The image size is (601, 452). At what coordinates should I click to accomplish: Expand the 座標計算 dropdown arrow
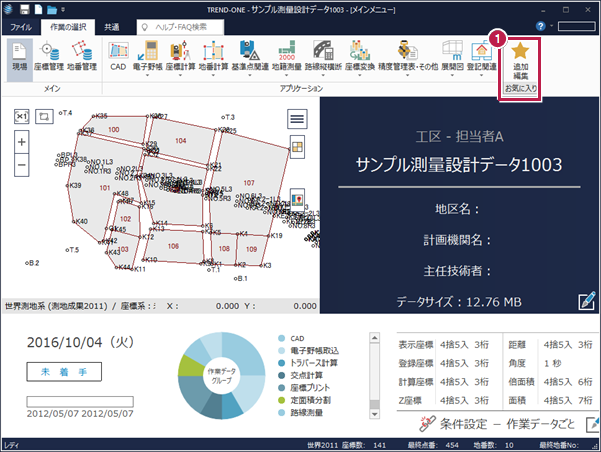tap(180, 76)
